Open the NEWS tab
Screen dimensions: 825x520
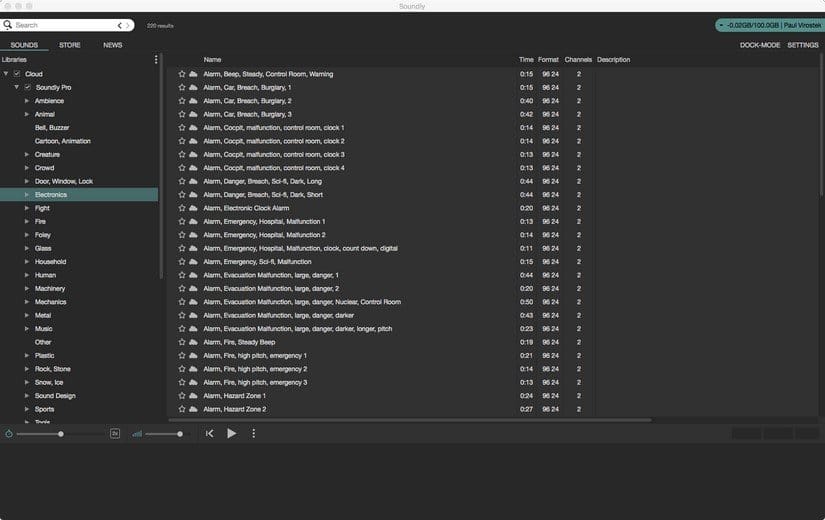[x=113, y=45]
